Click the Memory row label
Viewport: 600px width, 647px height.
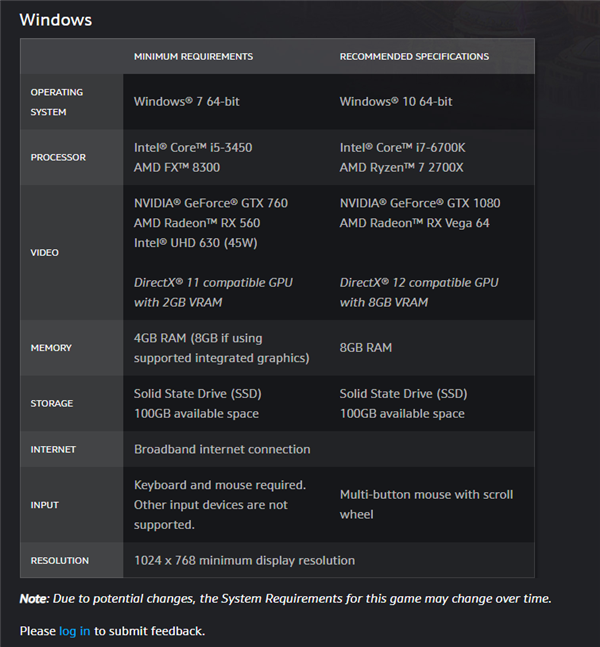[x=51, y=348]
